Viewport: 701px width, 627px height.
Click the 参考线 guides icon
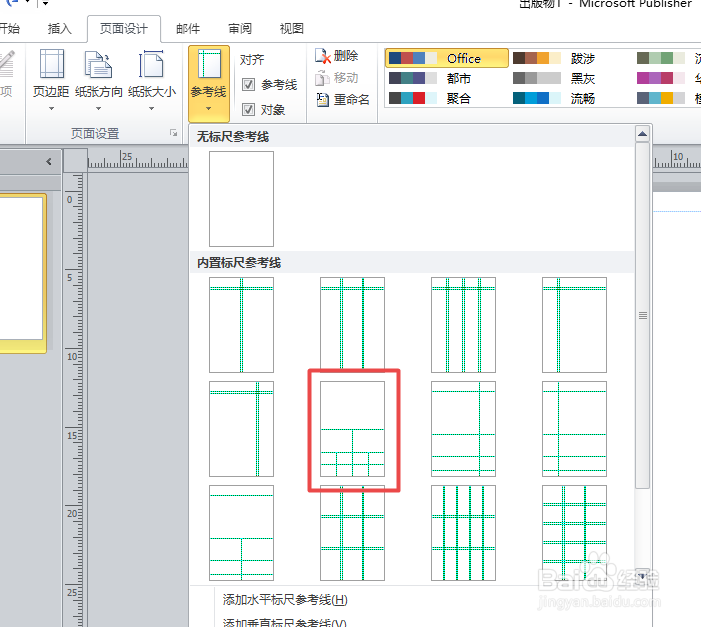pyautogui.click(x=209, y=65)
